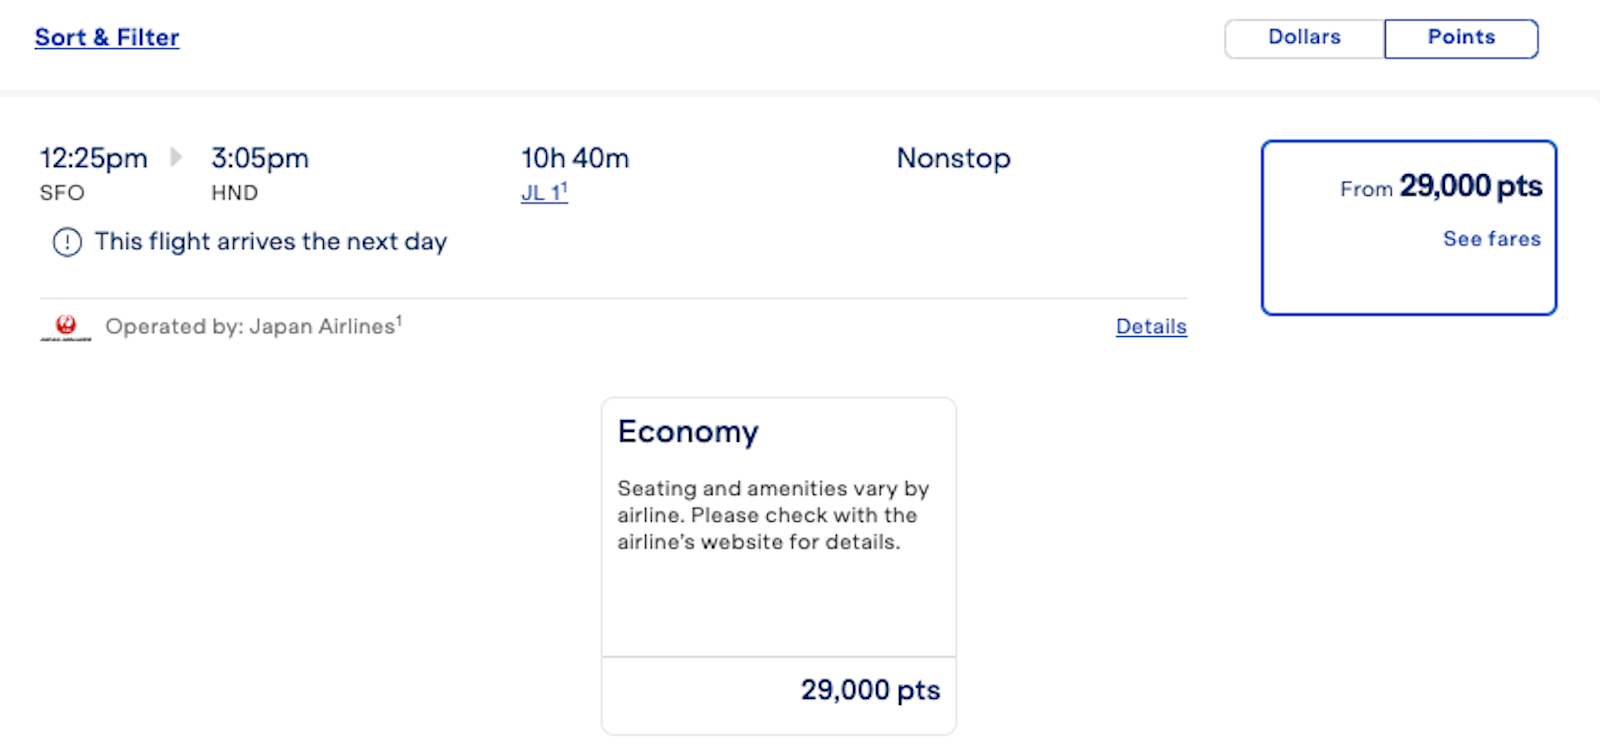
Task: Click the Operated by Japan Airlines text
Action: pos(253,327)
